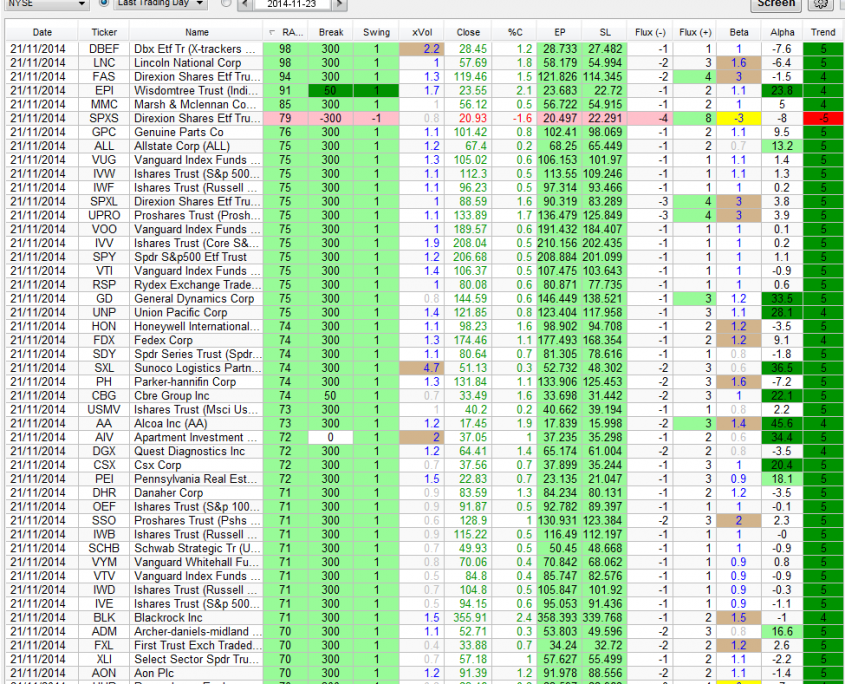Viewport: 845px width, 684px height.
Task: Sort by the Ticker column header
Action: pyautogui.click(x=103, y=32)
